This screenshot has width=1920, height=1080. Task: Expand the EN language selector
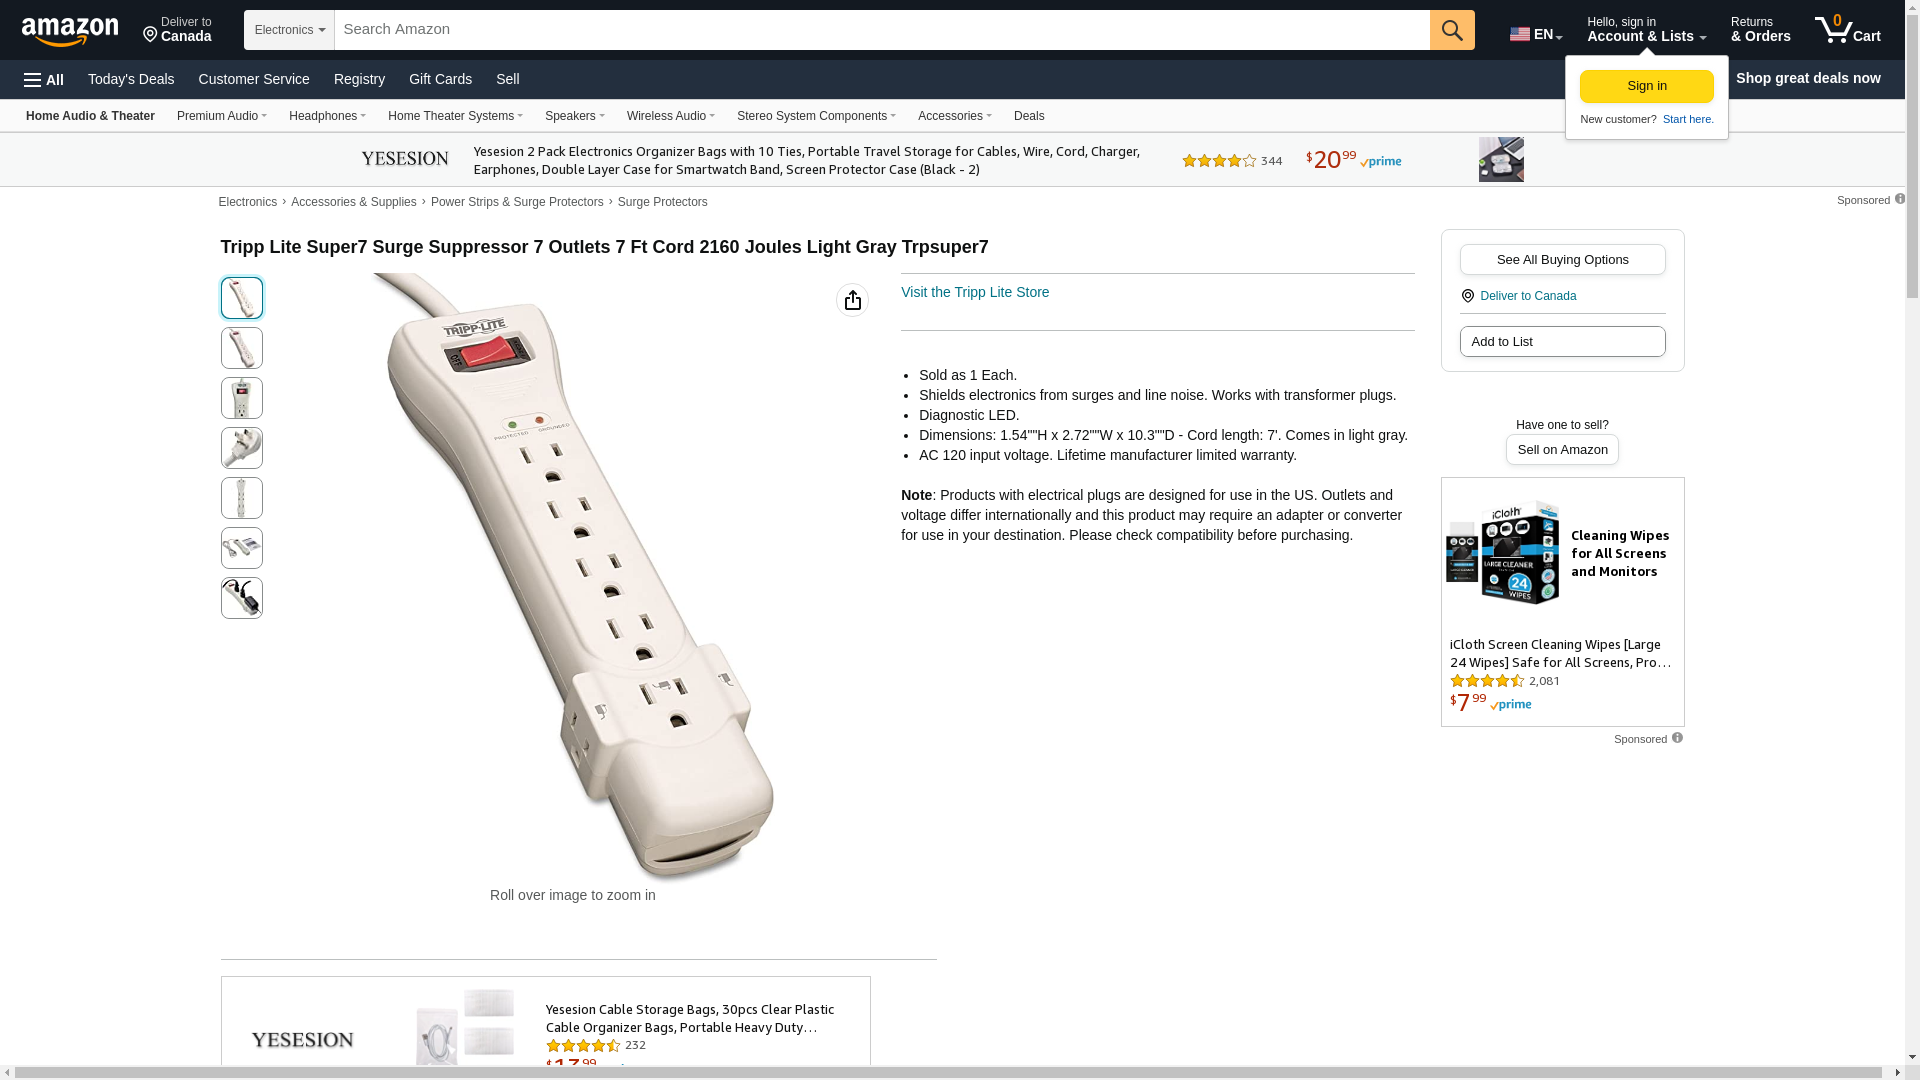[x=1536, y=33]
